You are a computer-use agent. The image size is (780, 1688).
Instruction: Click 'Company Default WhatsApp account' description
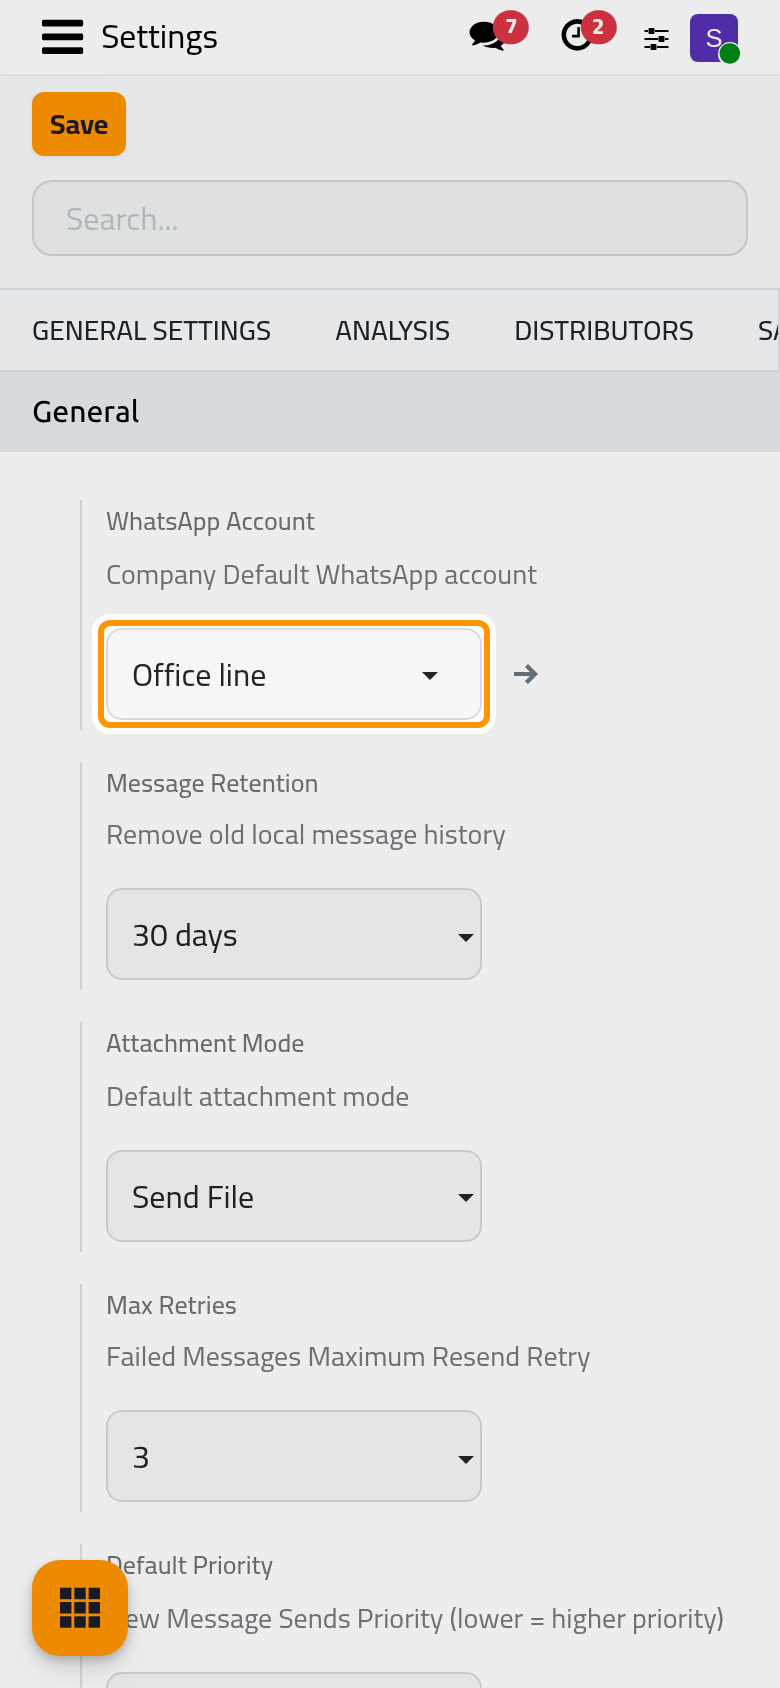(321, 575)
